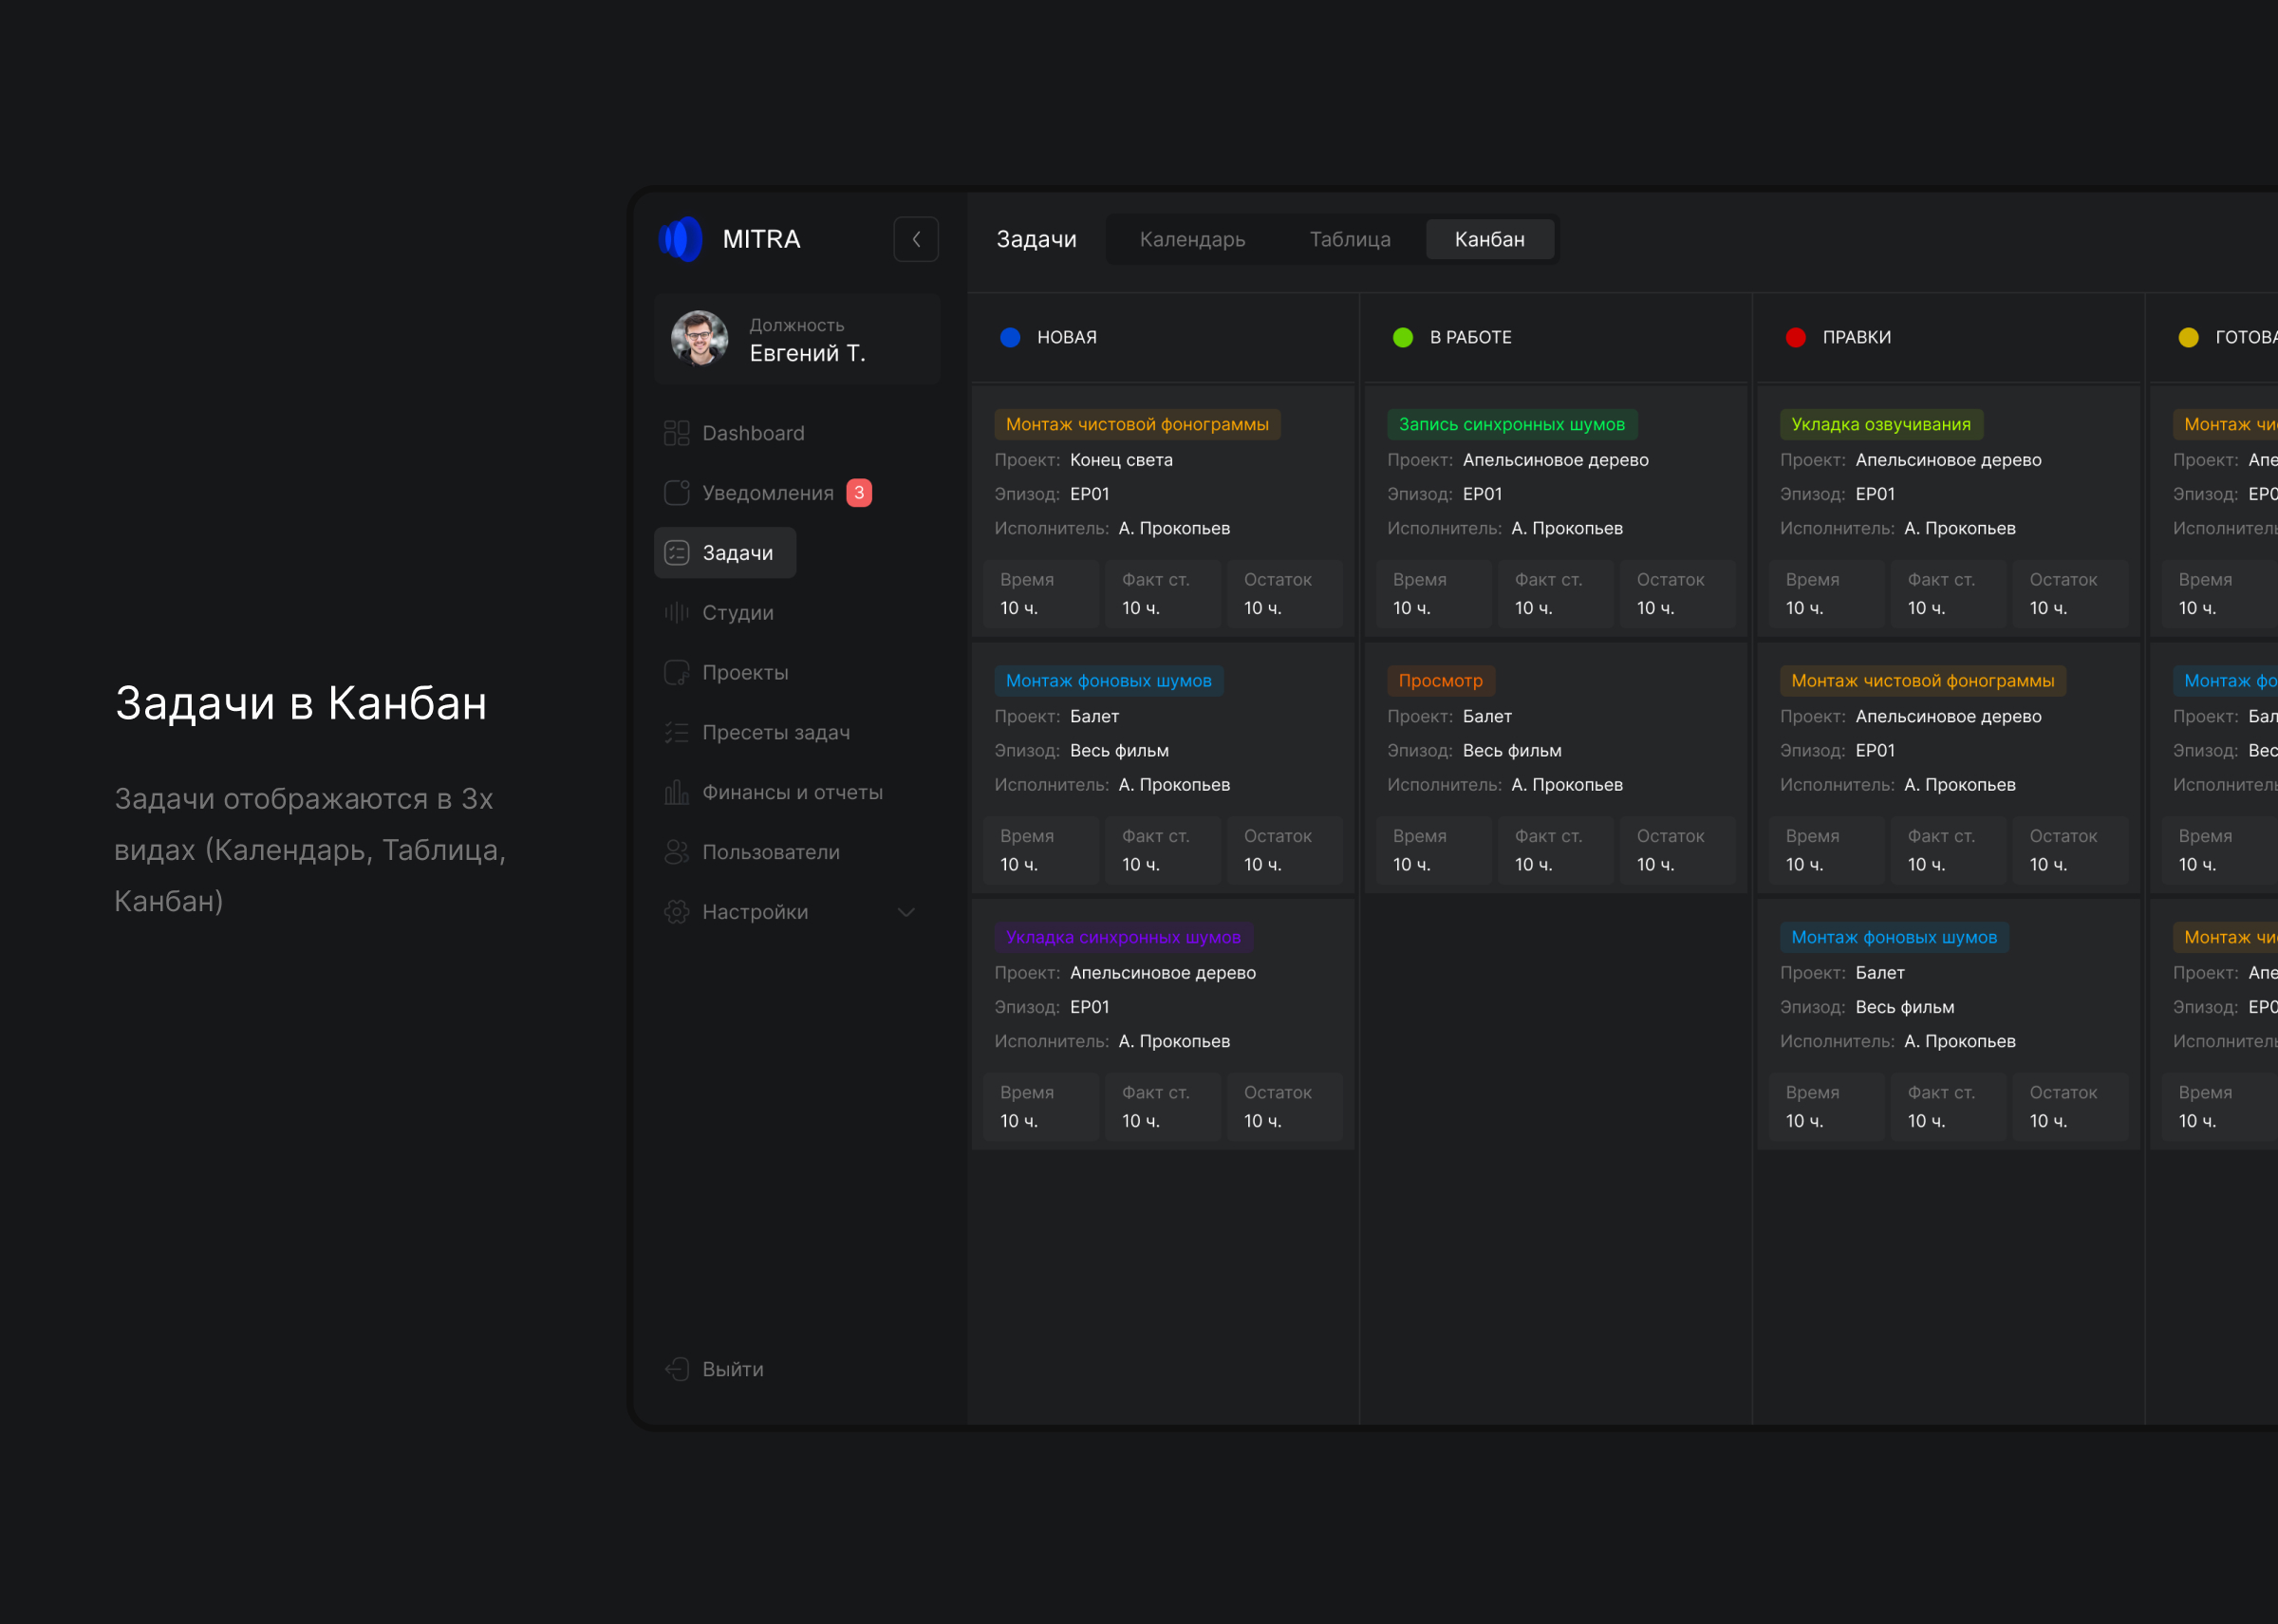Image resolution: width=2278 pixels, height=1624 pixels.
Task: Click the blue status dot of НОВАЯ column
Action: (x=1010, y=337)
